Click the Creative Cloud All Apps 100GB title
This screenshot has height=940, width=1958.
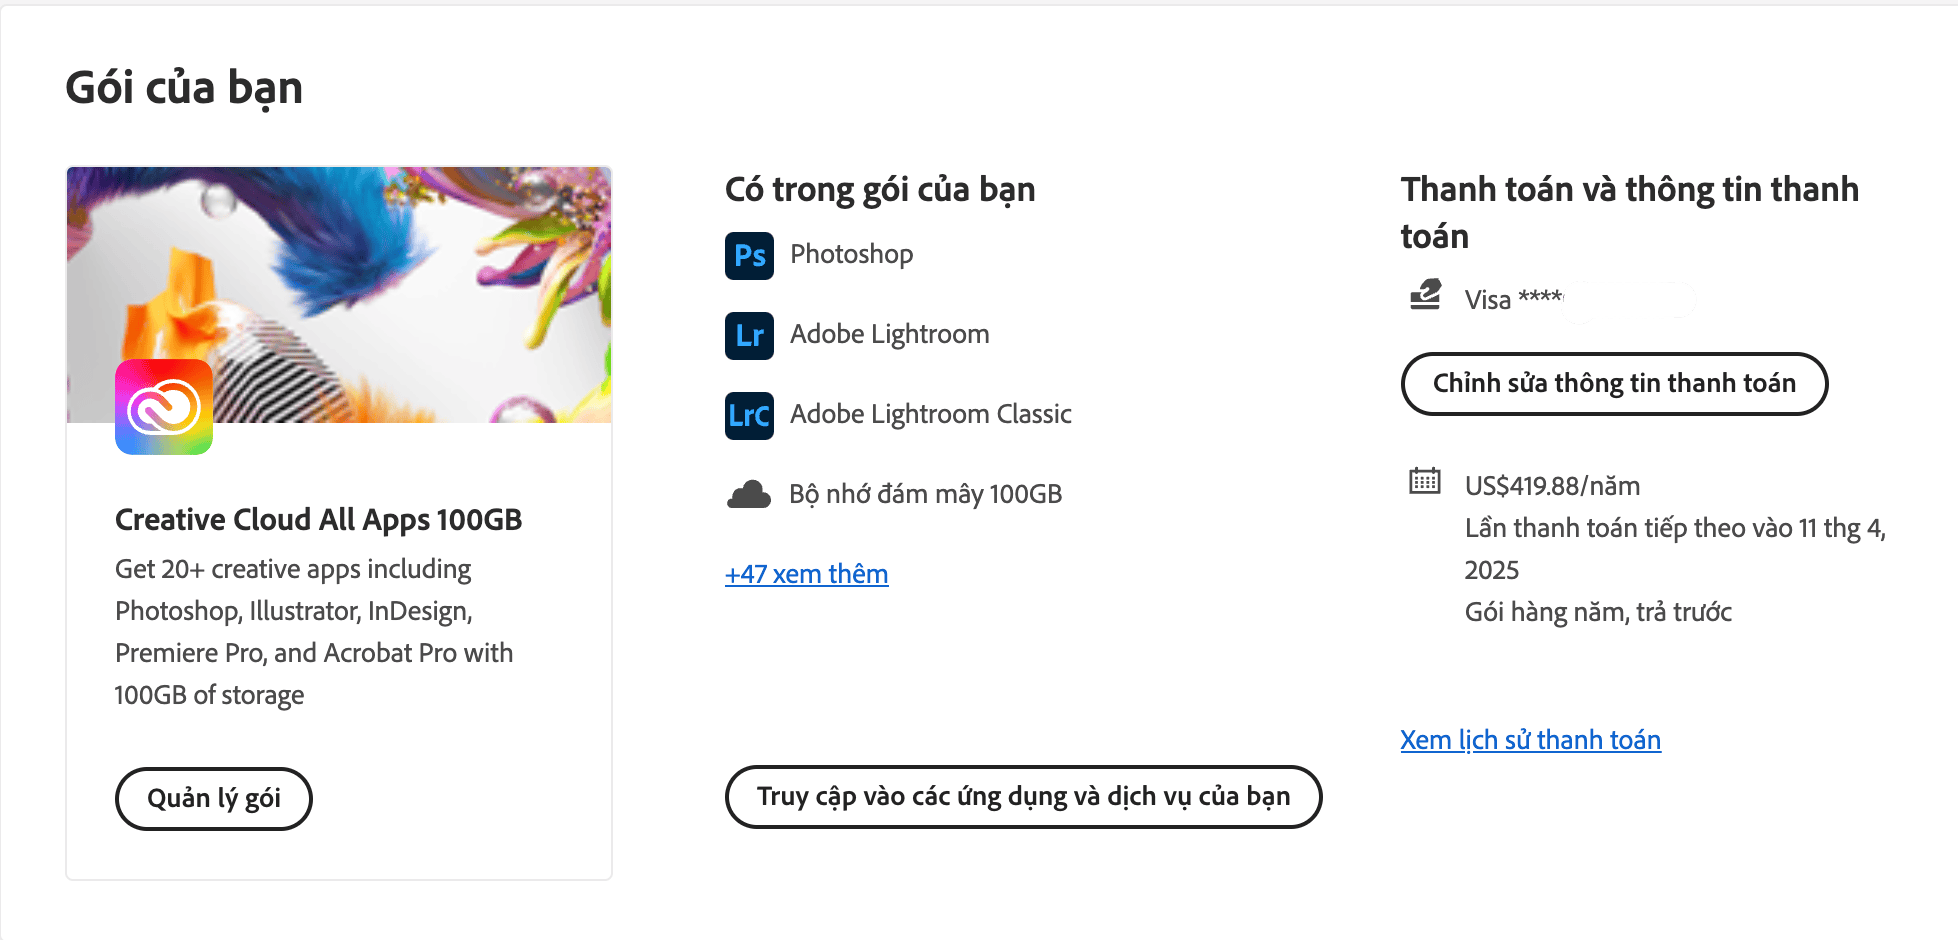[x=318, y=519]
